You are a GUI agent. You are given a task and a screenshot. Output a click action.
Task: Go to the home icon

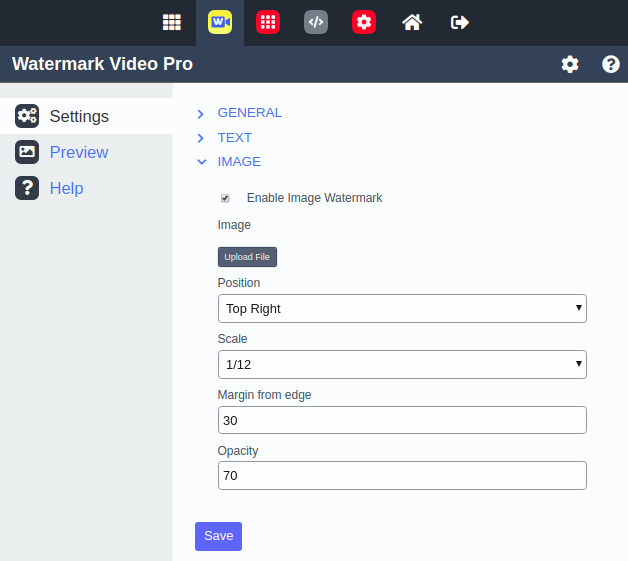click(412, 22)
